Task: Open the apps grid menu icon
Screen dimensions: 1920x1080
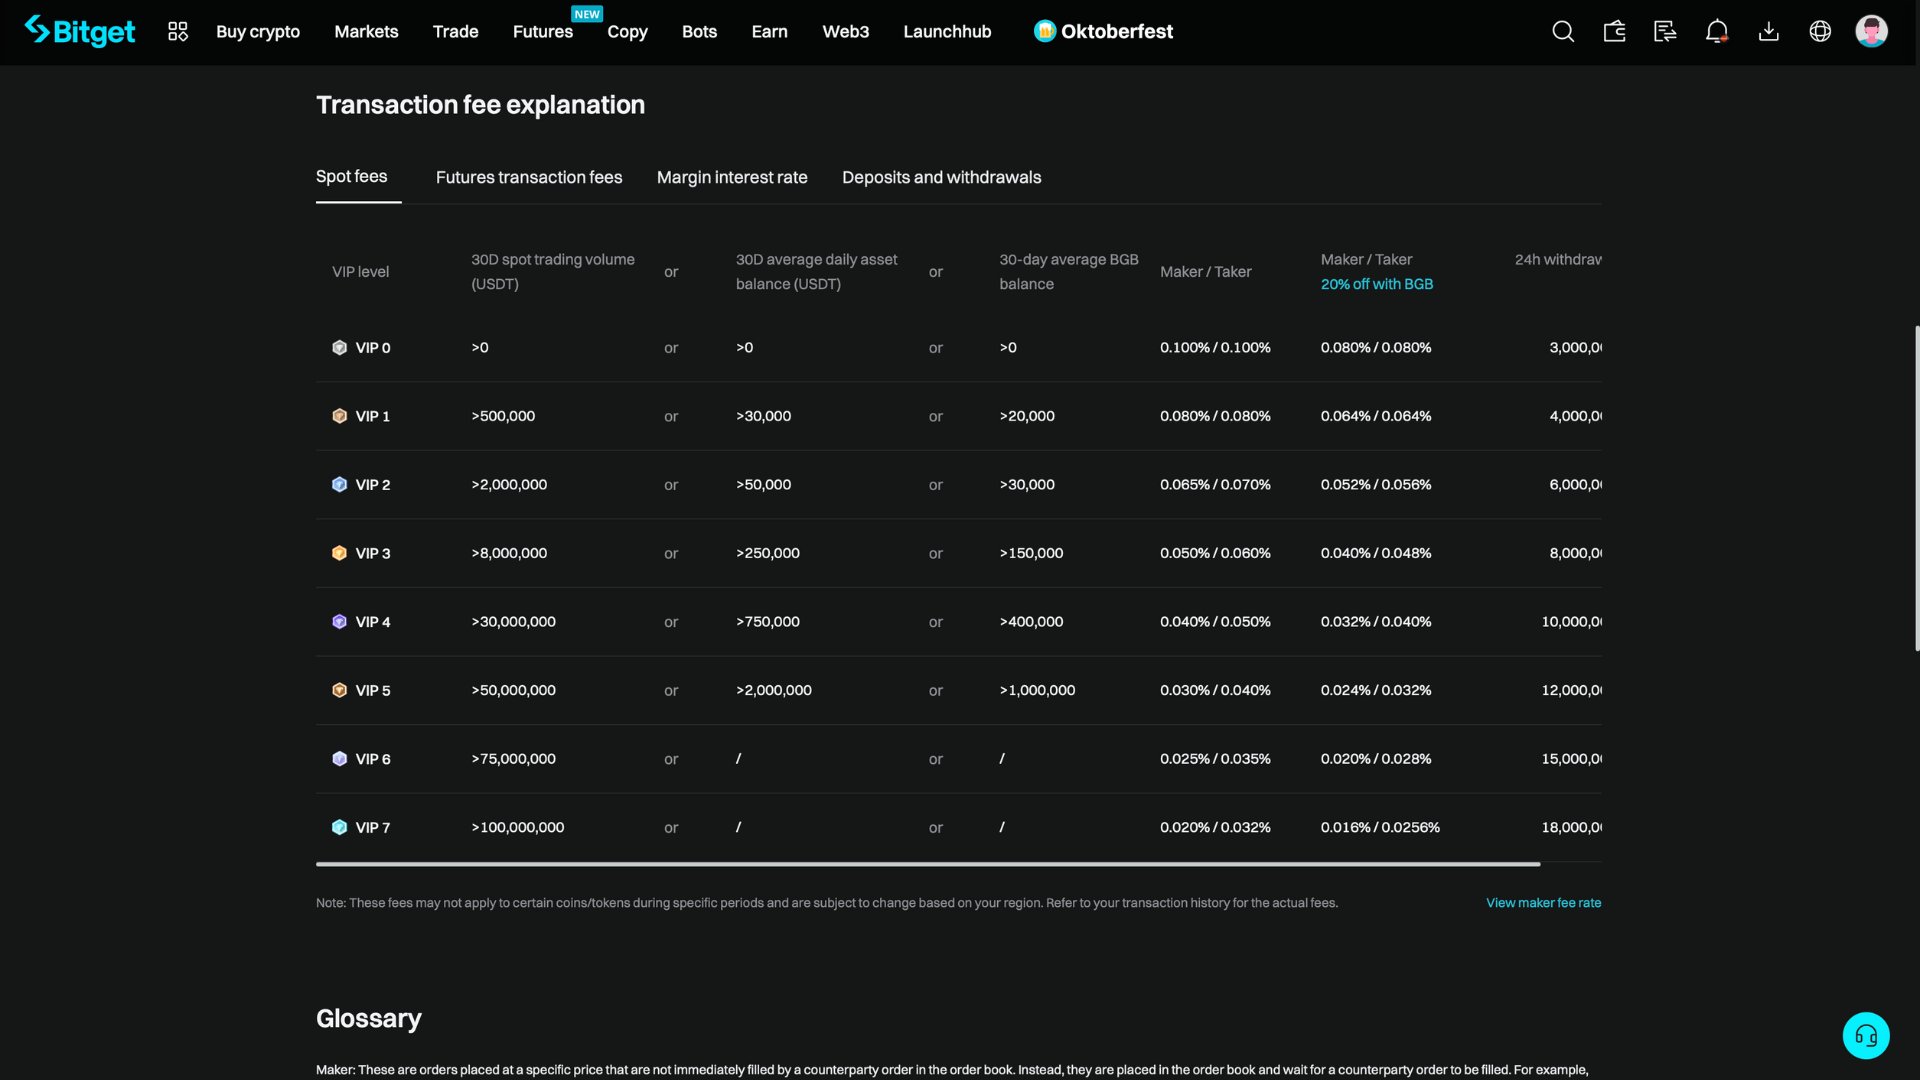Action: (178, 32)
